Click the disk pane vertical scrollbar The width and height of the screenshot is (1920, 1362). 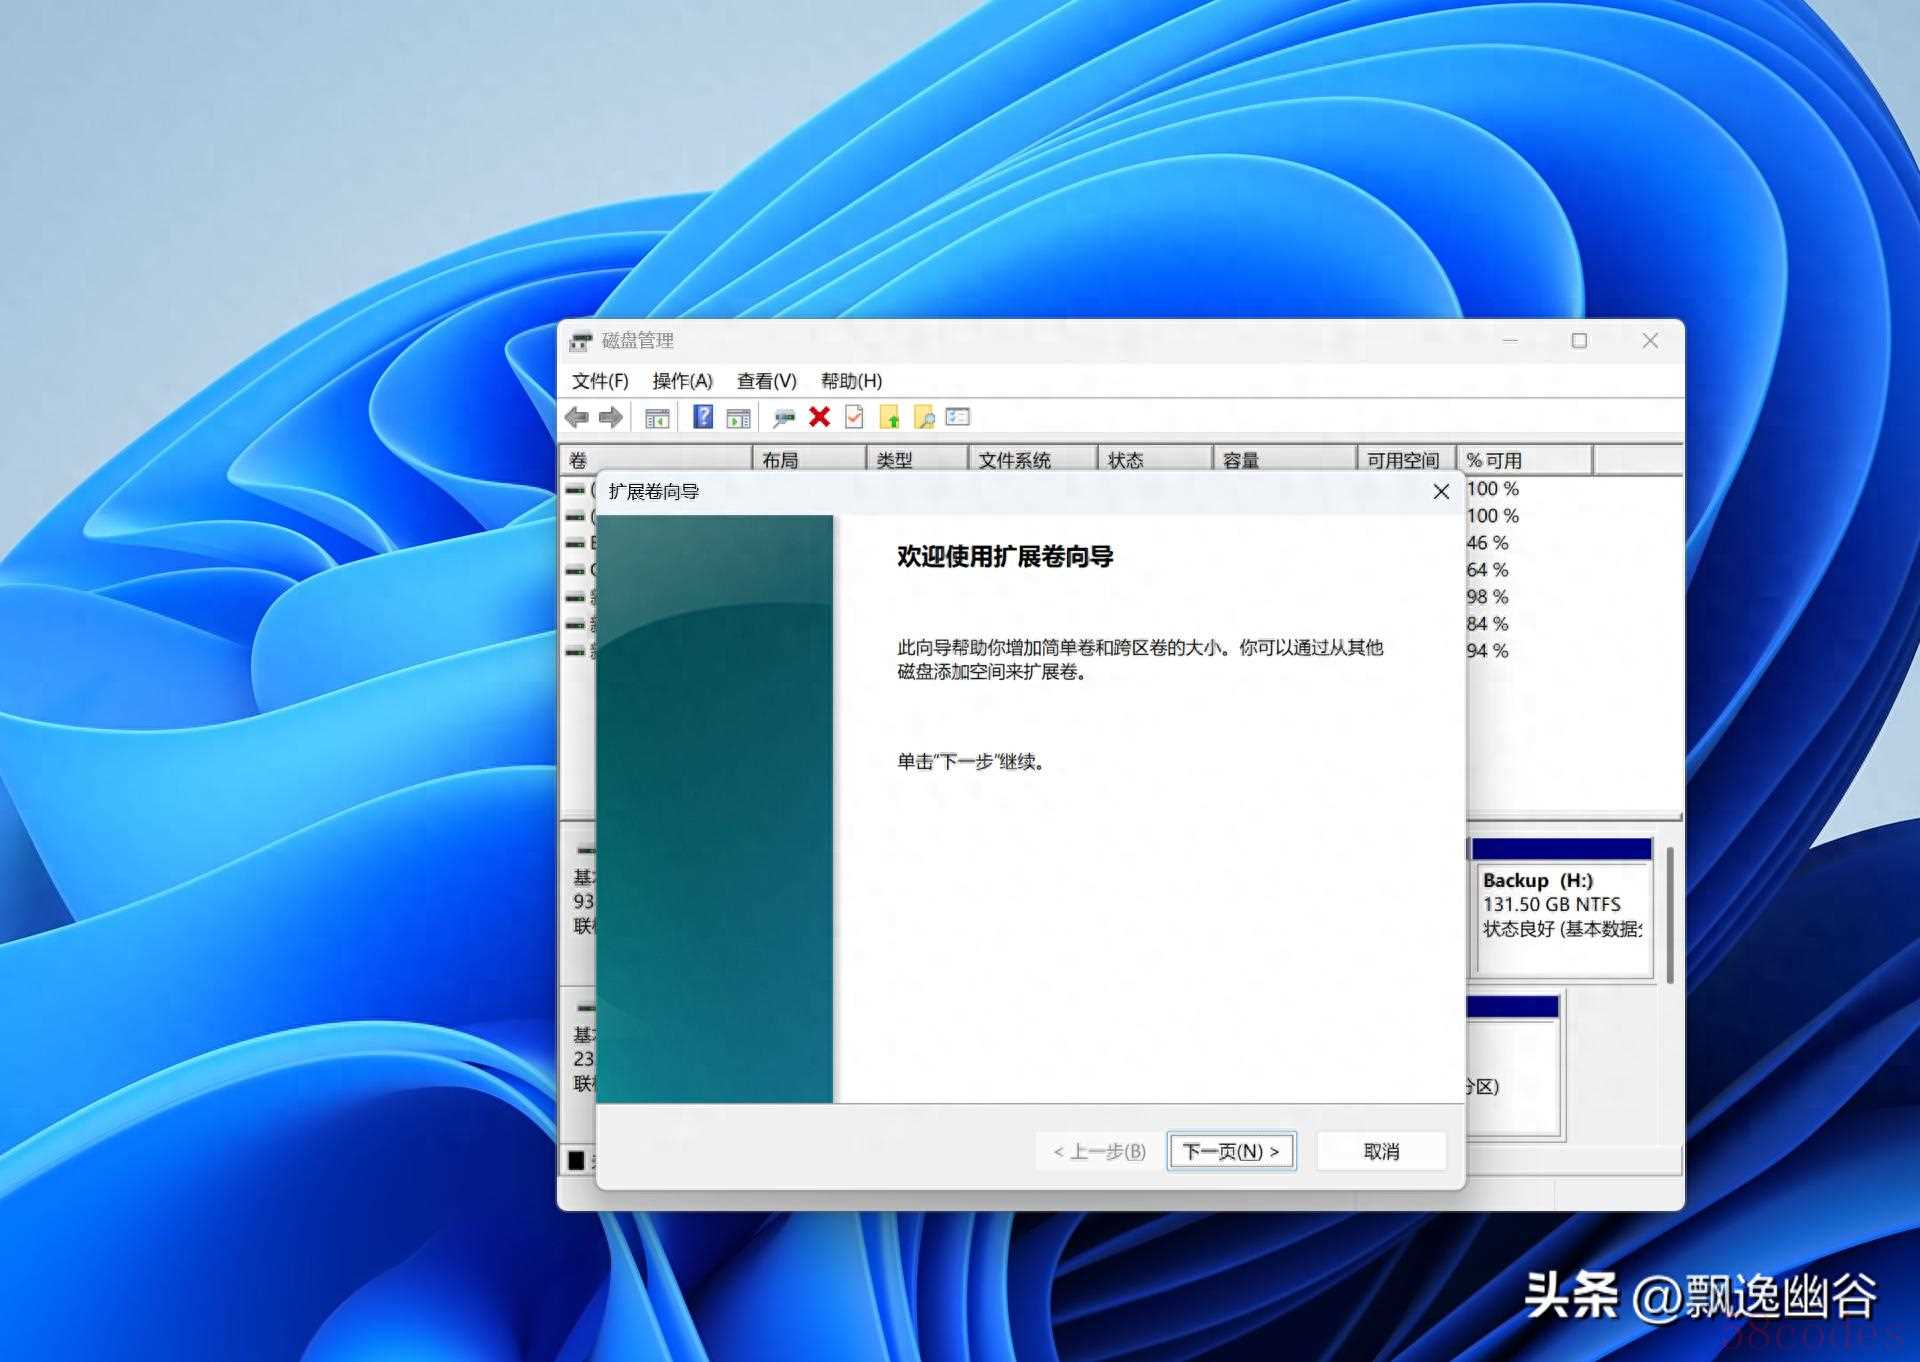click(x=1670, y=914)
